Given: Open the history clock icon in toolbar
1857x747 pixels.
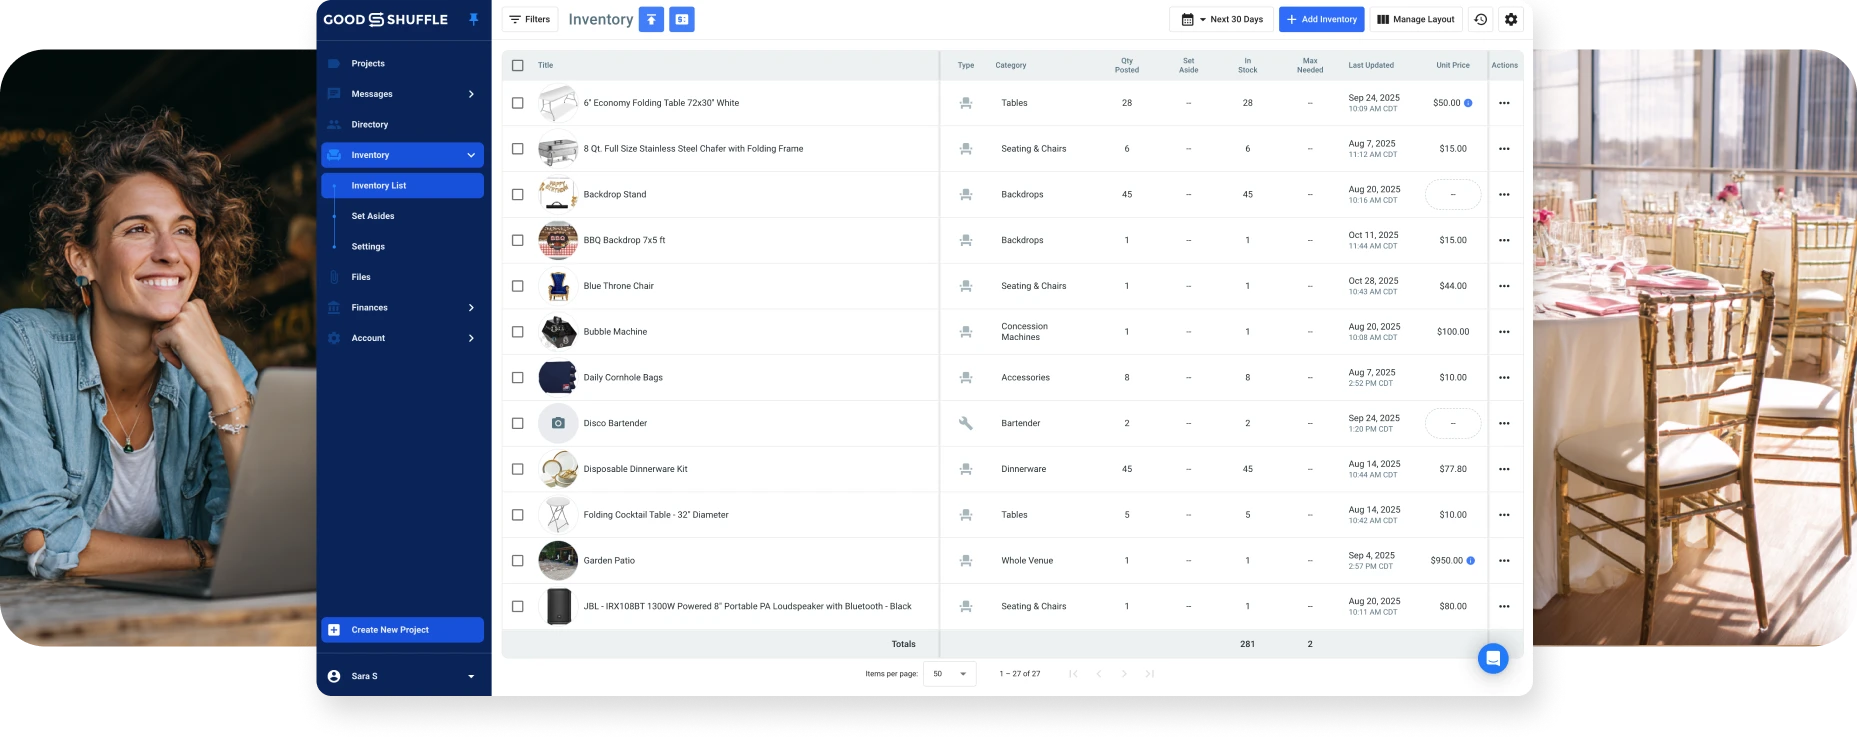Looking at the screenshot, I should click(x=1480, y=19).
